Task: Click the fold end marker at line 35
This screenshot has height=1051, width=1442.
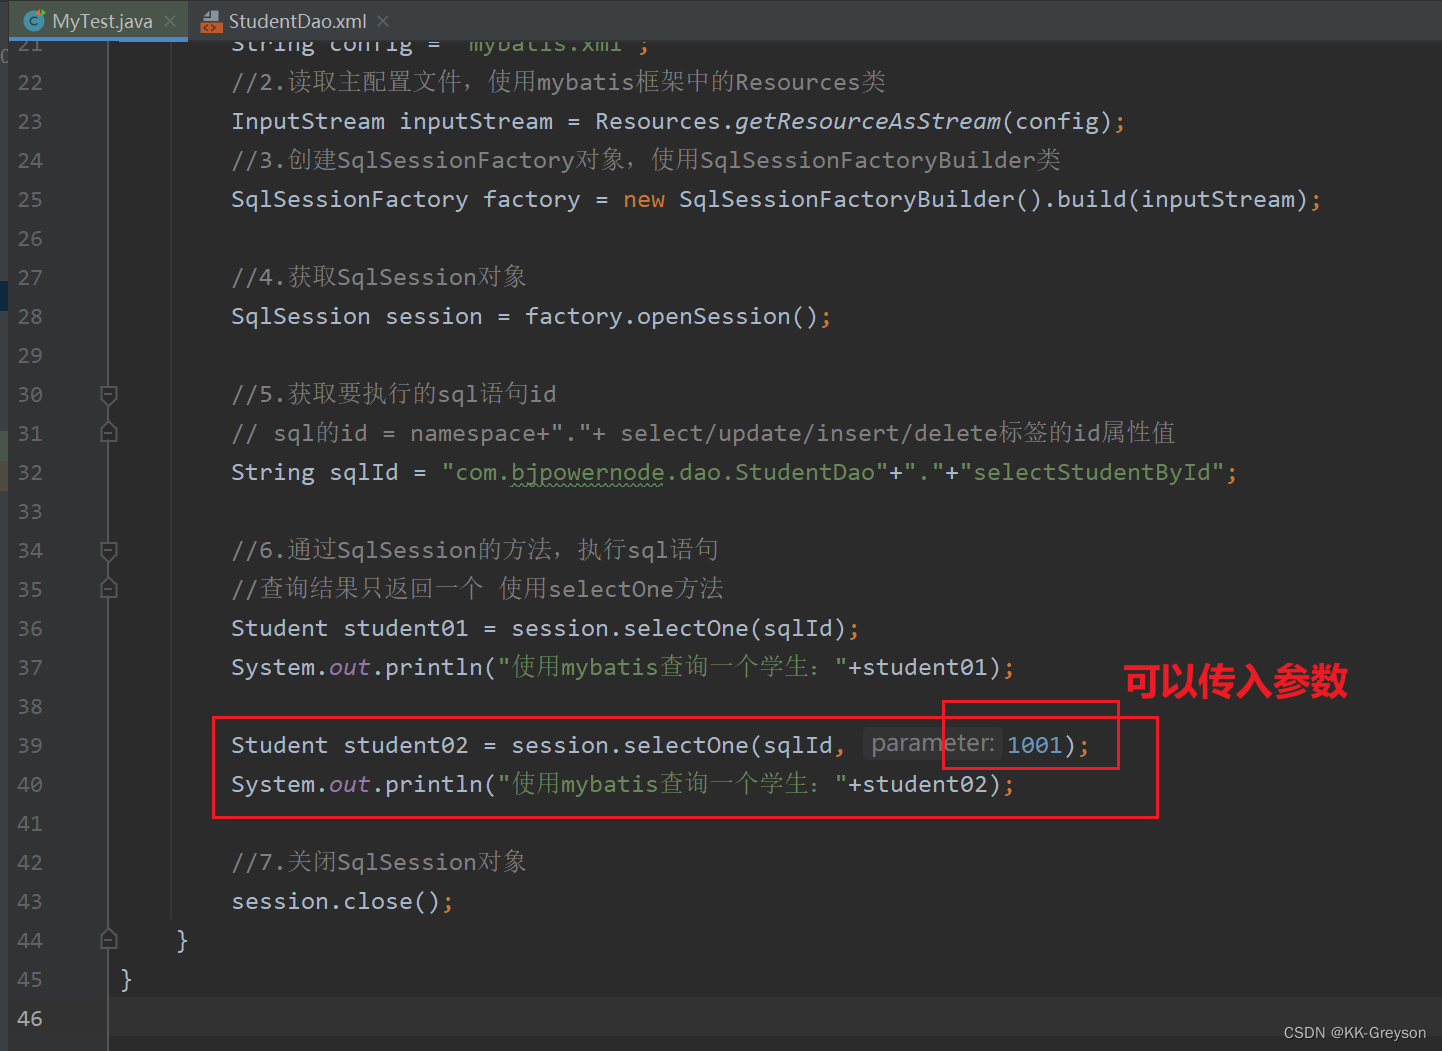Action: pyautogui.click(x=109, y=589)
